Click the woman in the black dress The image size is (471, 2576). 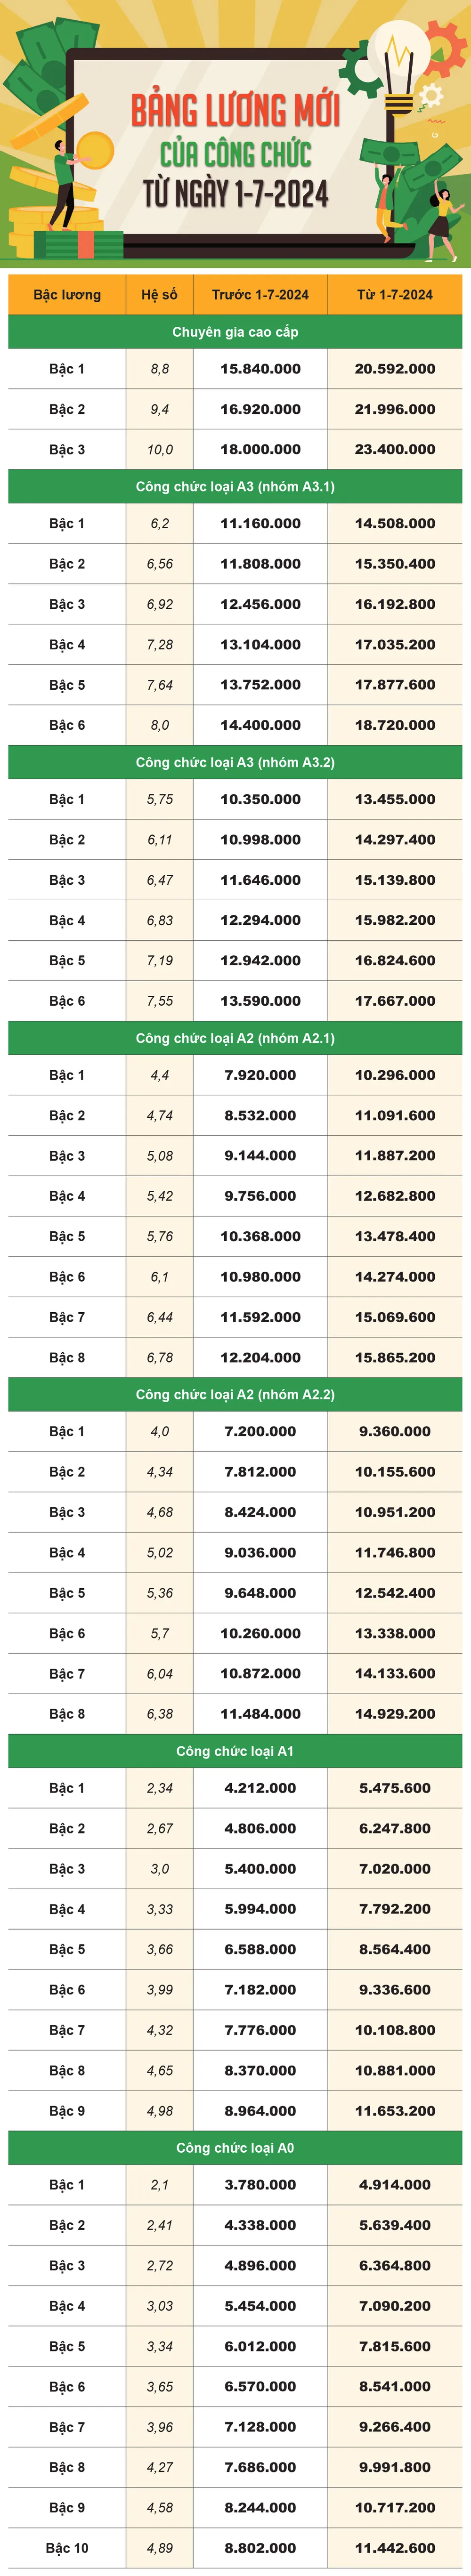[x=441, y=226]
